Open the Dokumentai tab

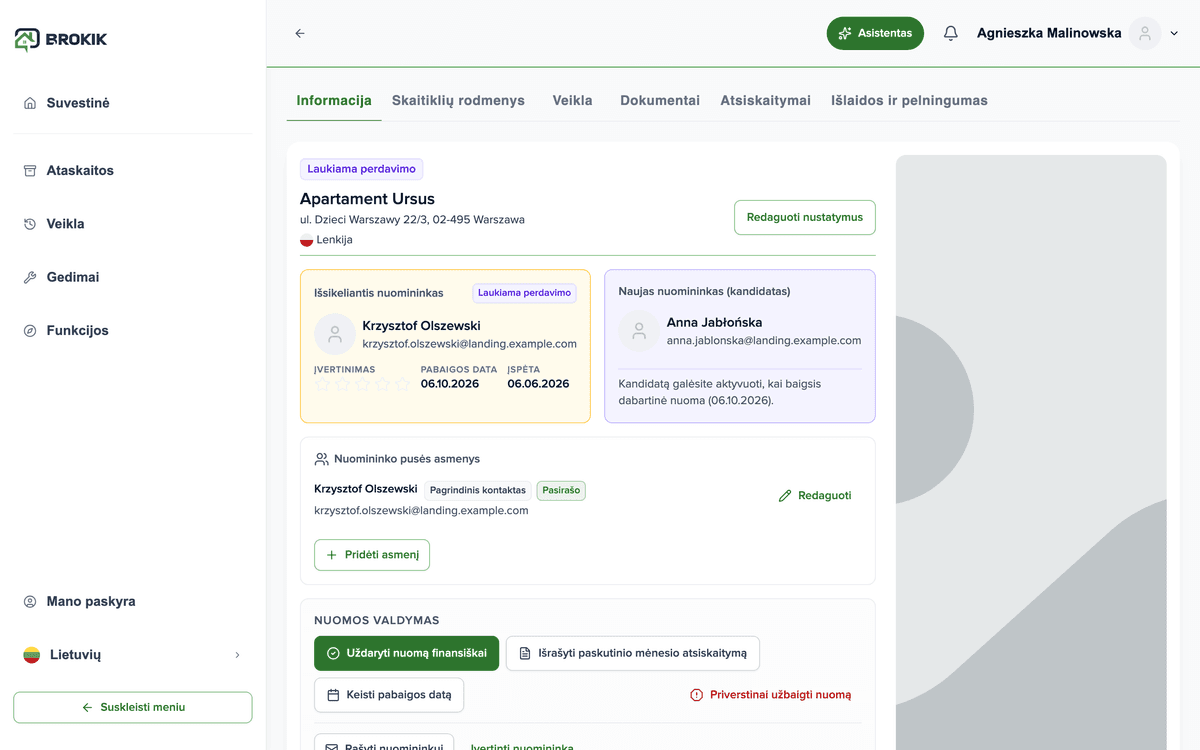pos(660,100)
